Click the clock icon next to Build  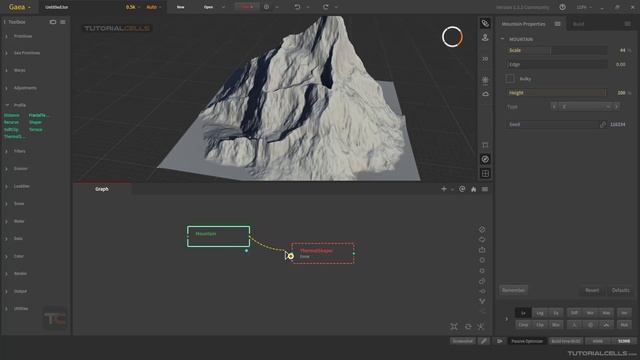coord(267,7)
